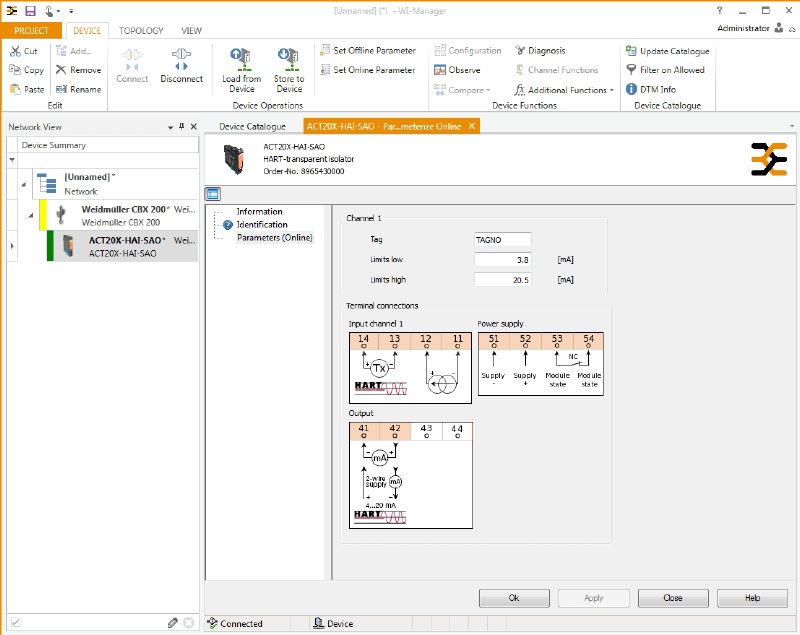This screenshot has width=800, height=635.
Task: Click Update Catalogue icon
Action: (632, 51)
